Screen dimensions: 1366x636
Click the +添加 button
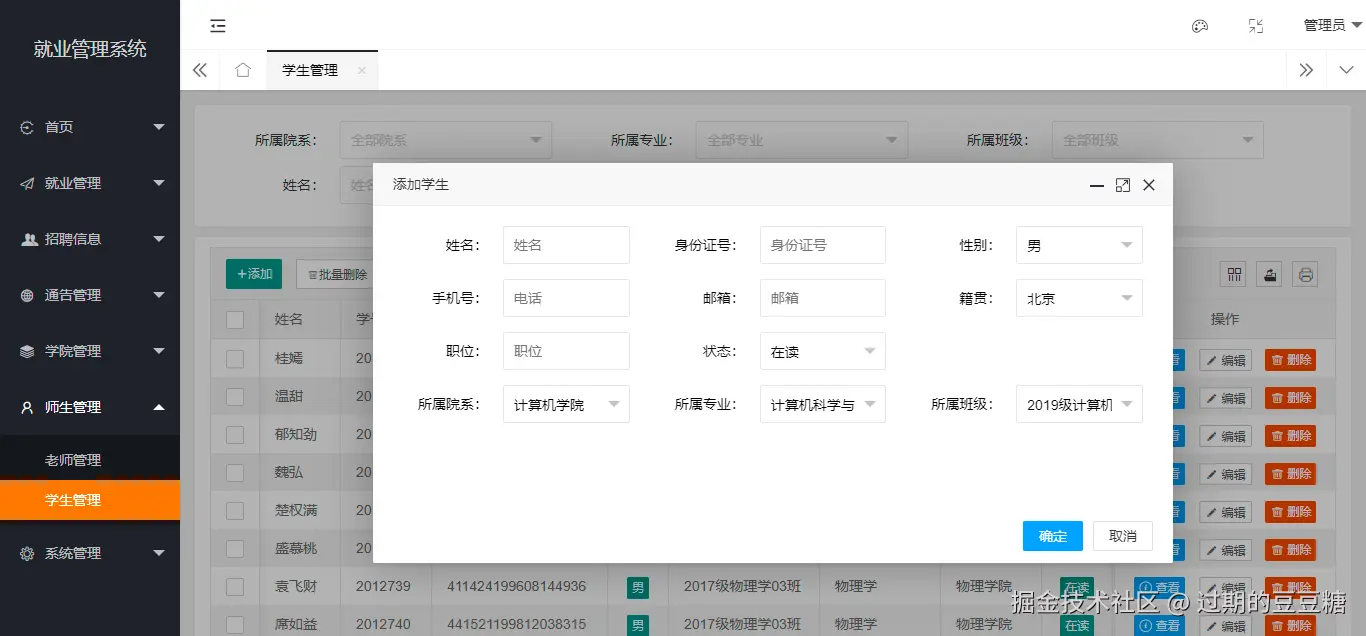254,274
